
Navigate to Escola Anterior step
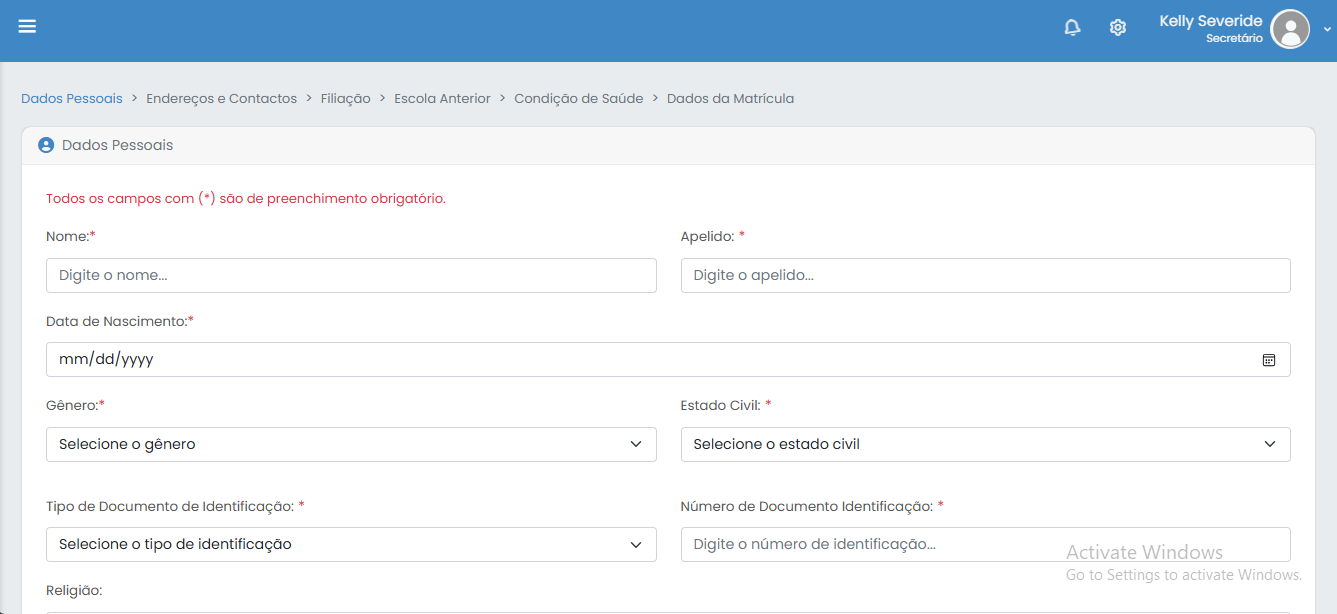pos(442,99)
